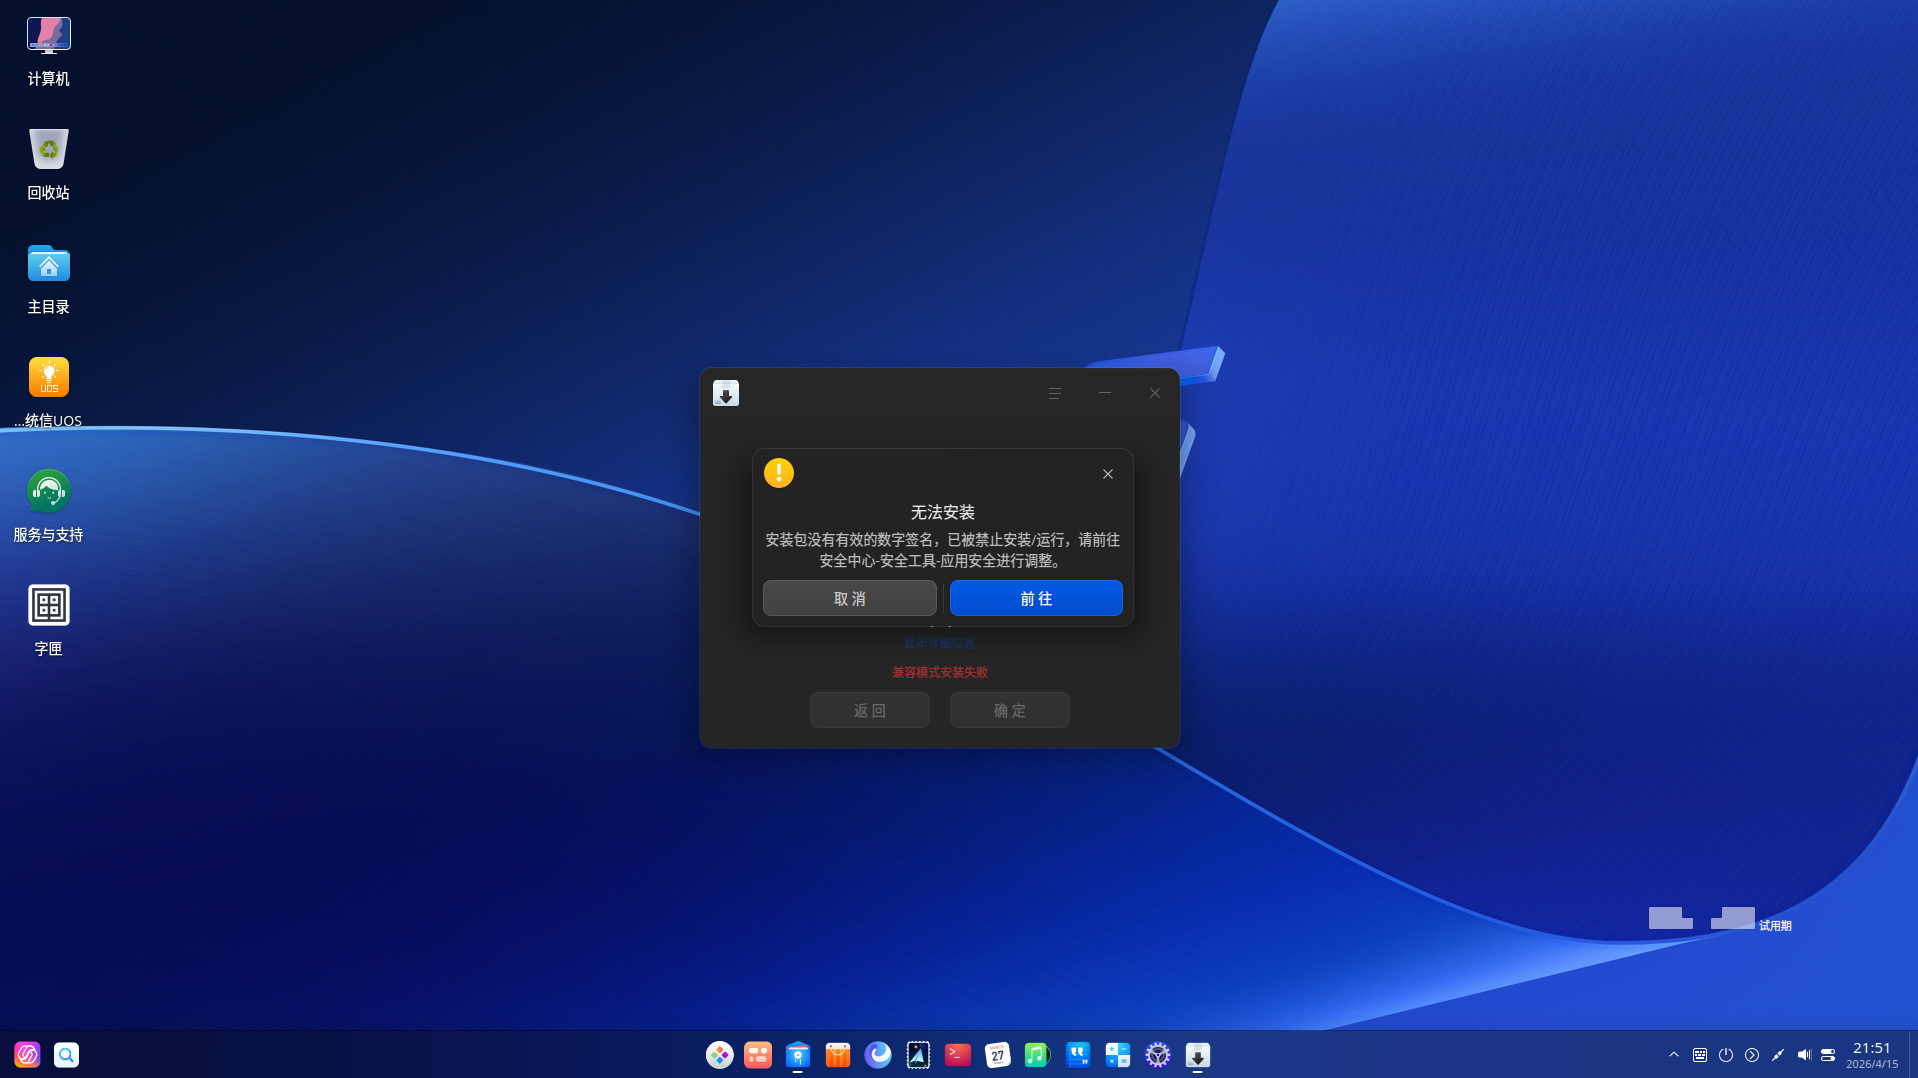
Task: Close the 无法安装 warning dialog
Action: tap(1108, 474)
